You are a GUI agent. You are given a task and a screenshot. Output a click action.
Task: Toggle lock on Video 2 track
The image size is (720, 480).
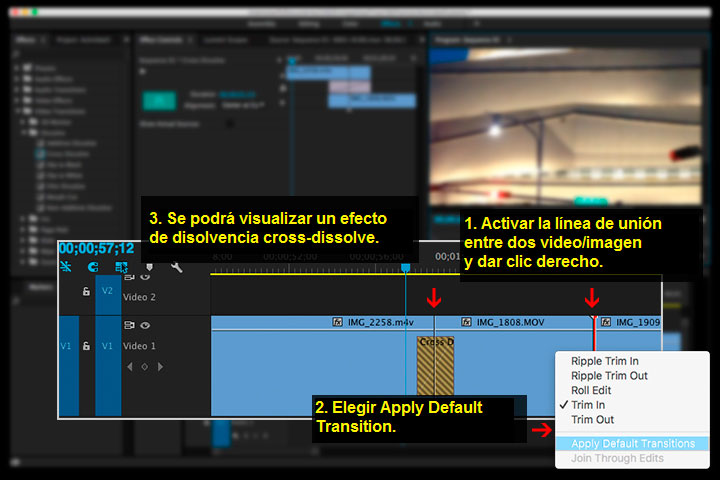[86, 291]
